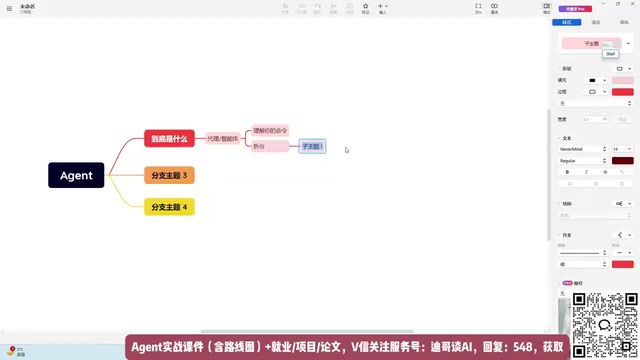640x360 pixels.
Task: Click the horizontal scrollbar at canvas bottom
Action: click(x=307, y=331)
